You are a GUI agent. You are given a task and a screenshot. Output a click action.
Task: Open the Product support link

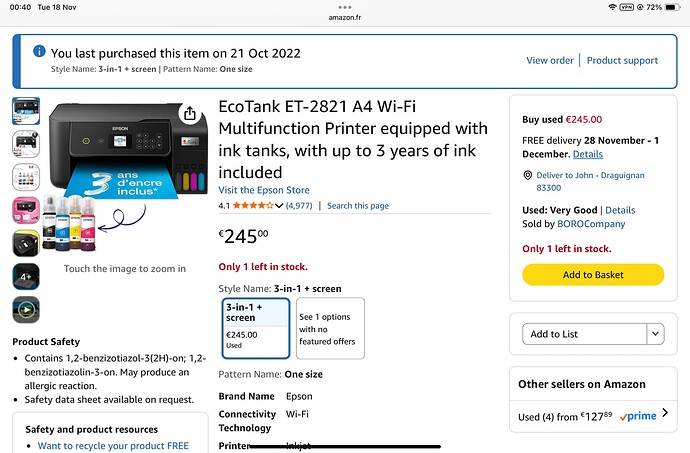pos(622,60)
